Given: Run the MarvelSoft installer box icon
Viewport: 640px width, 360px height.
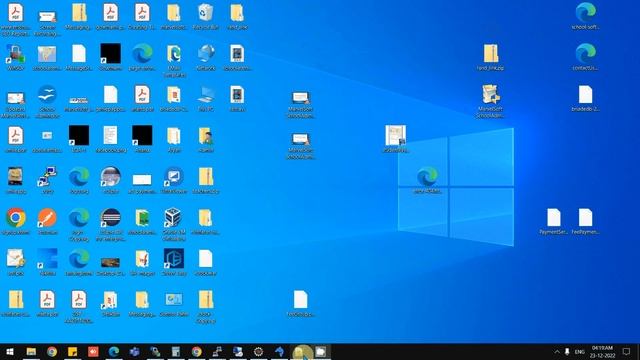Looking at the screenshot, I should (490, 95).
